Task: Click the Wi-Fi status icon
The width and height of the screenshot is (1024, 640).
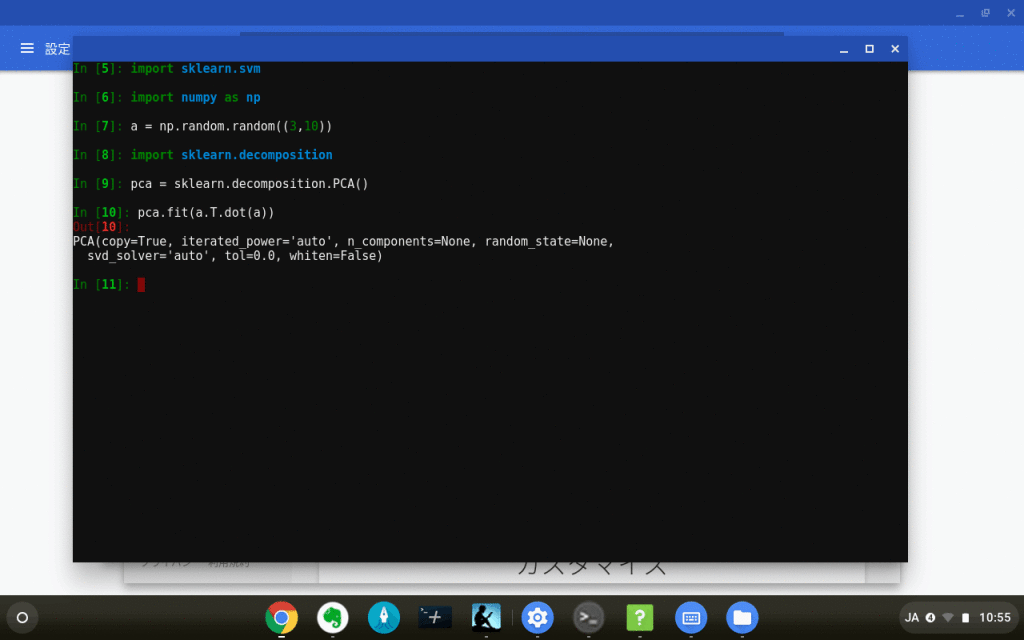Action: [x=948, y=617]
